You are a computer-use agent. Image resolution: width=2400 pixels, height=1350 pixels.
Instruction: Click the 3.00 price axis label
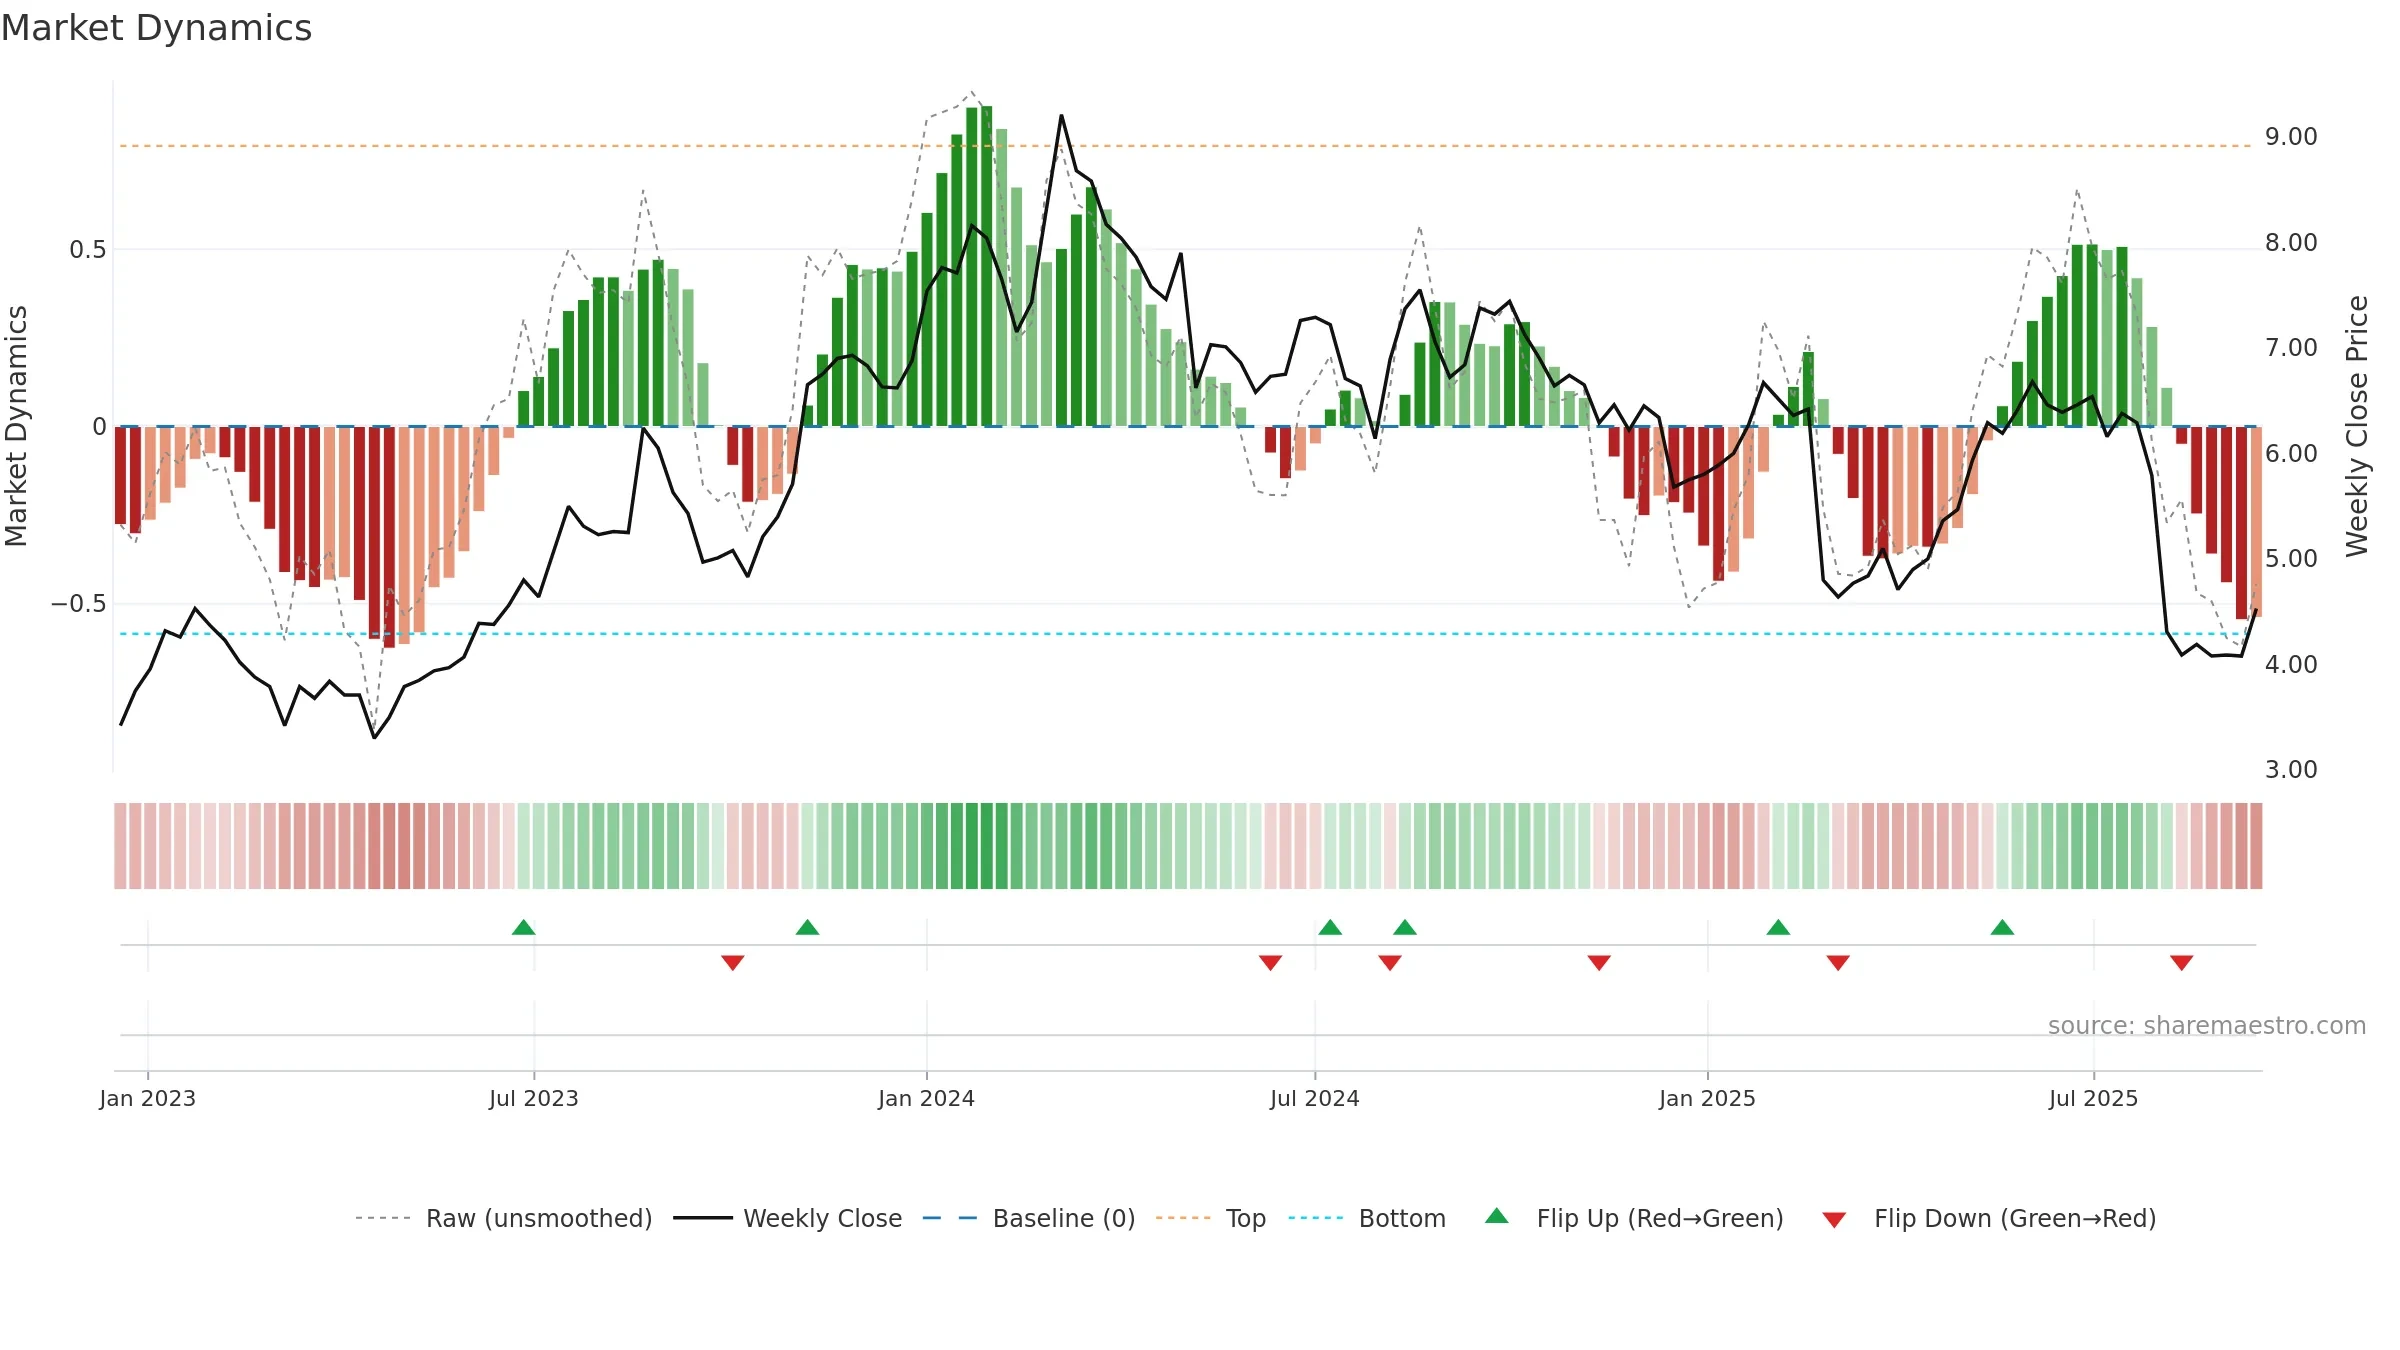pos(2291,770)
